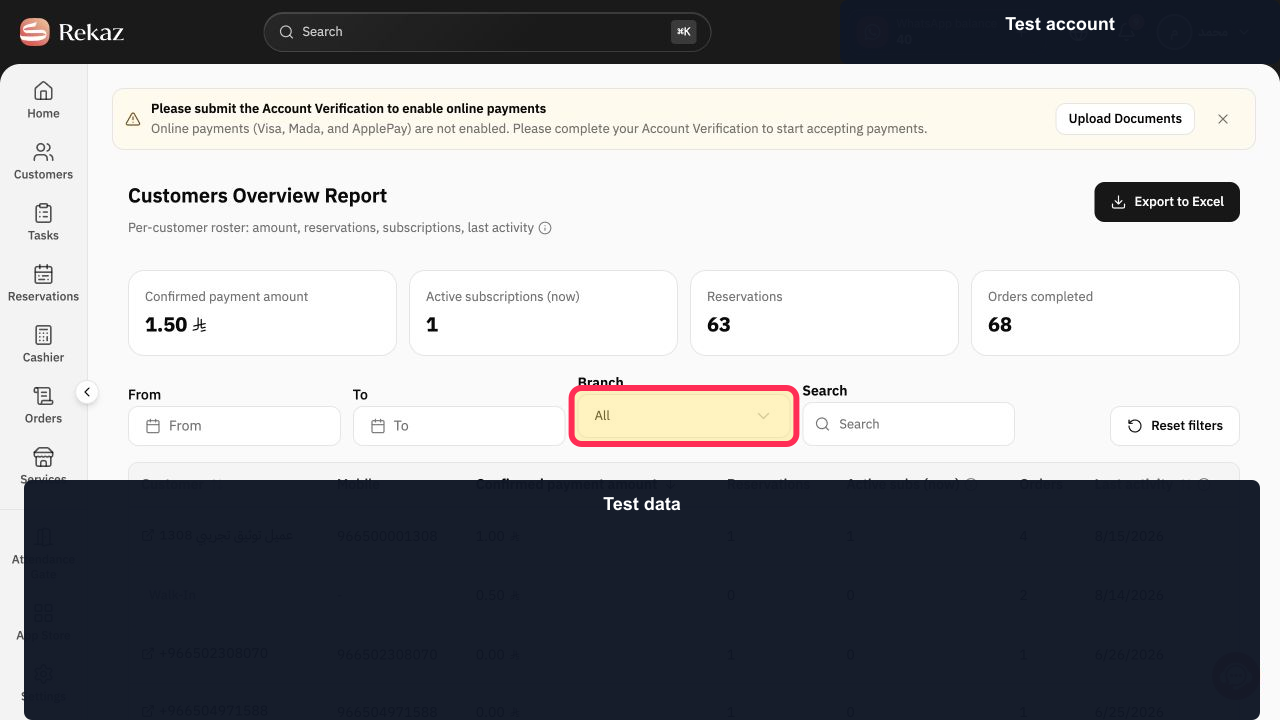Dismiss the account verification banner
The height and width of the screenshot is (720, 1280).
[1223, 119]
